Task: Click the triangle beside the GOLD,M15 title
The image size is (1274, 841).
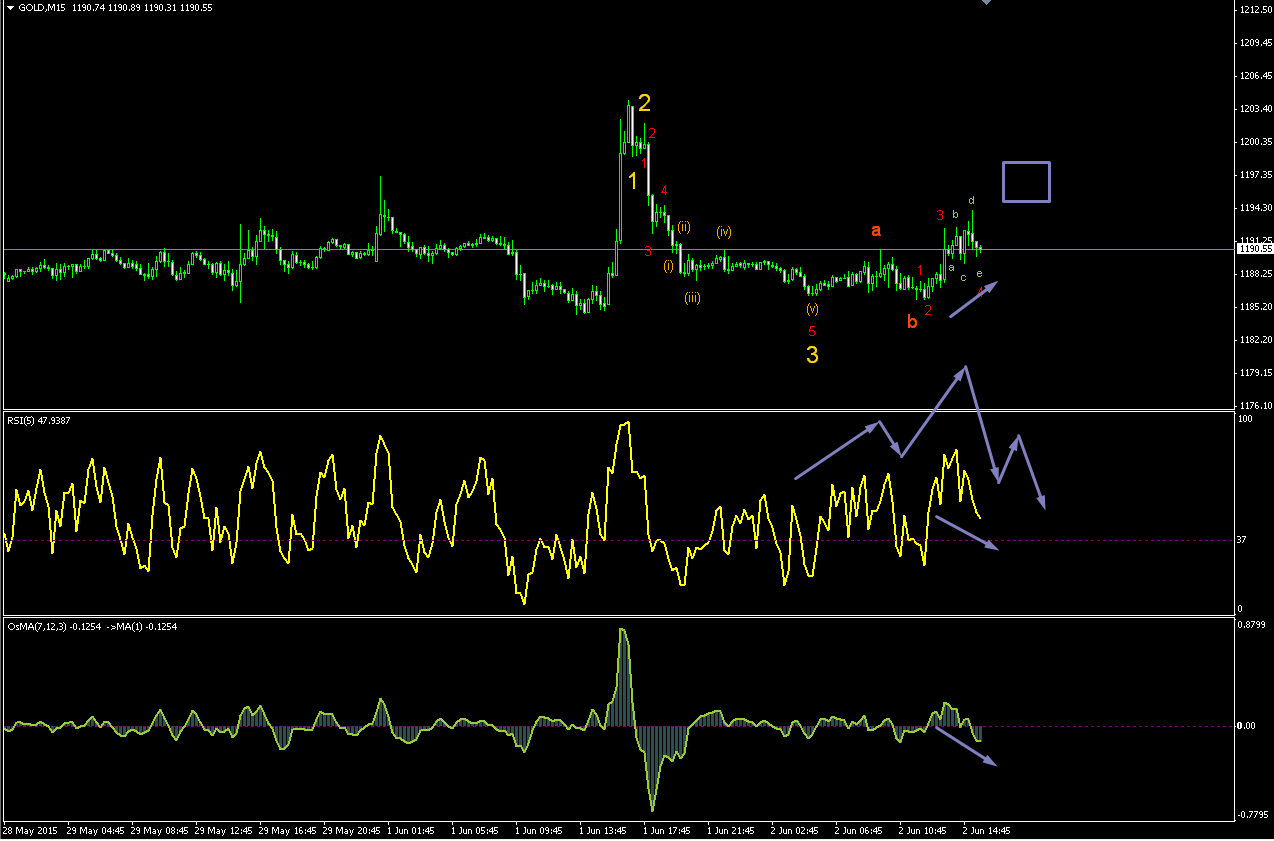Action: [9, 7]
